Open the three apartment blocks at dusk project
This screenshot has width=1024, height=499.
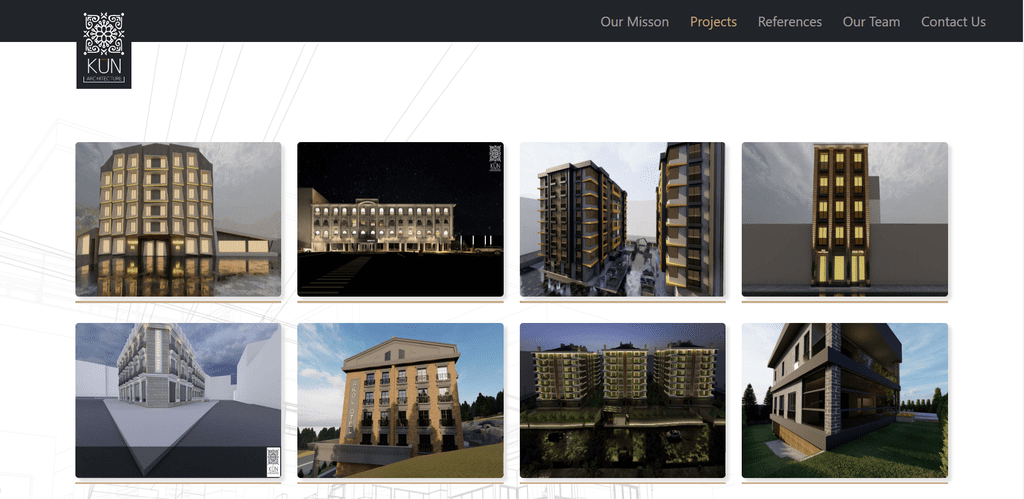(x=622, y=400)
